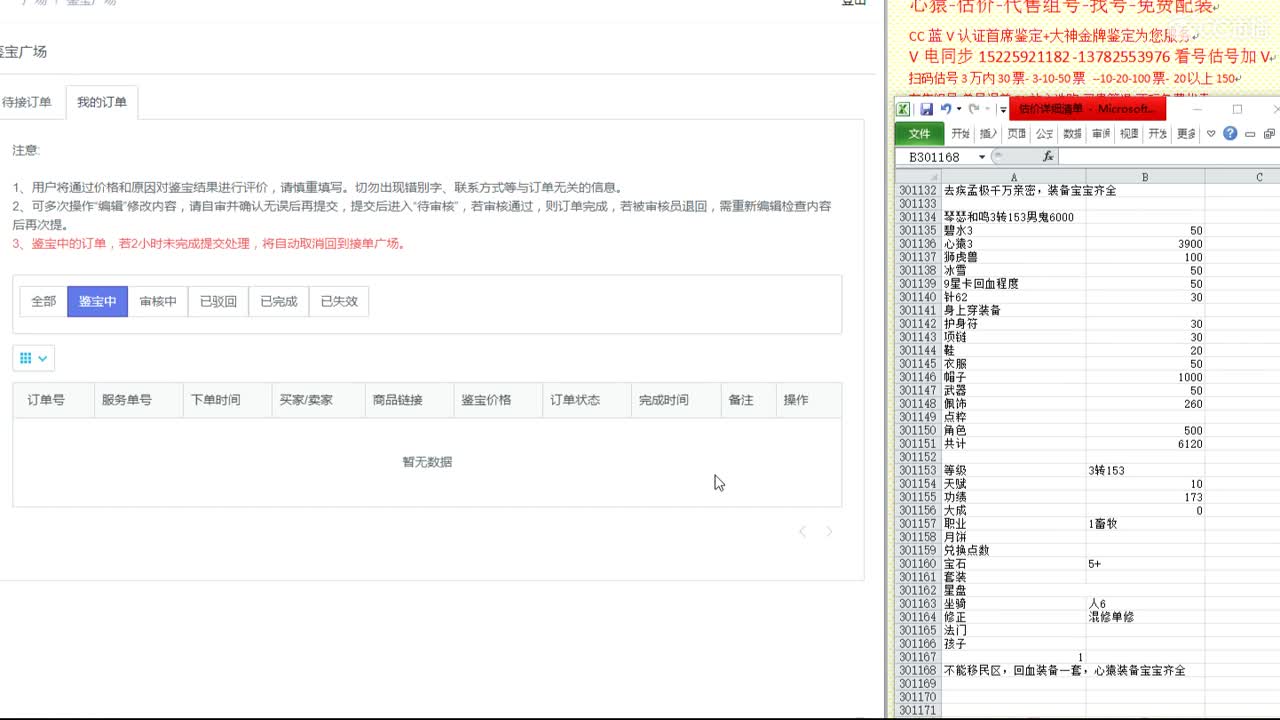The width and height of the screenshot is (1280, 720).
Task: Click the 备注 column header
Action: 748,400
